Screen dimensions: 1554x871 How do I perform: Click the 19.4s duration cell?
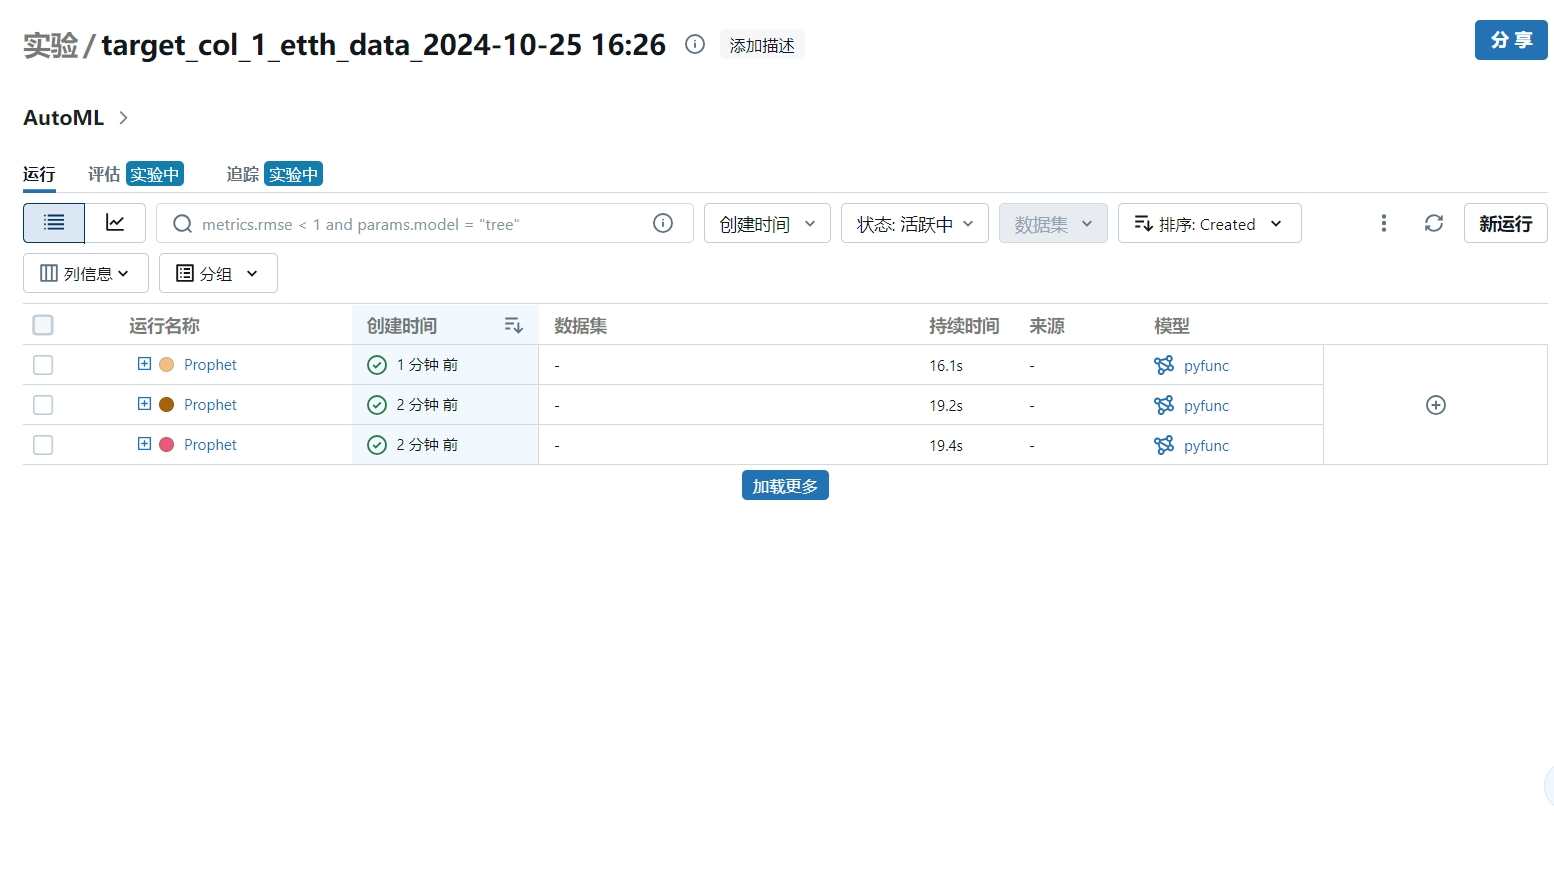[946, 446]
